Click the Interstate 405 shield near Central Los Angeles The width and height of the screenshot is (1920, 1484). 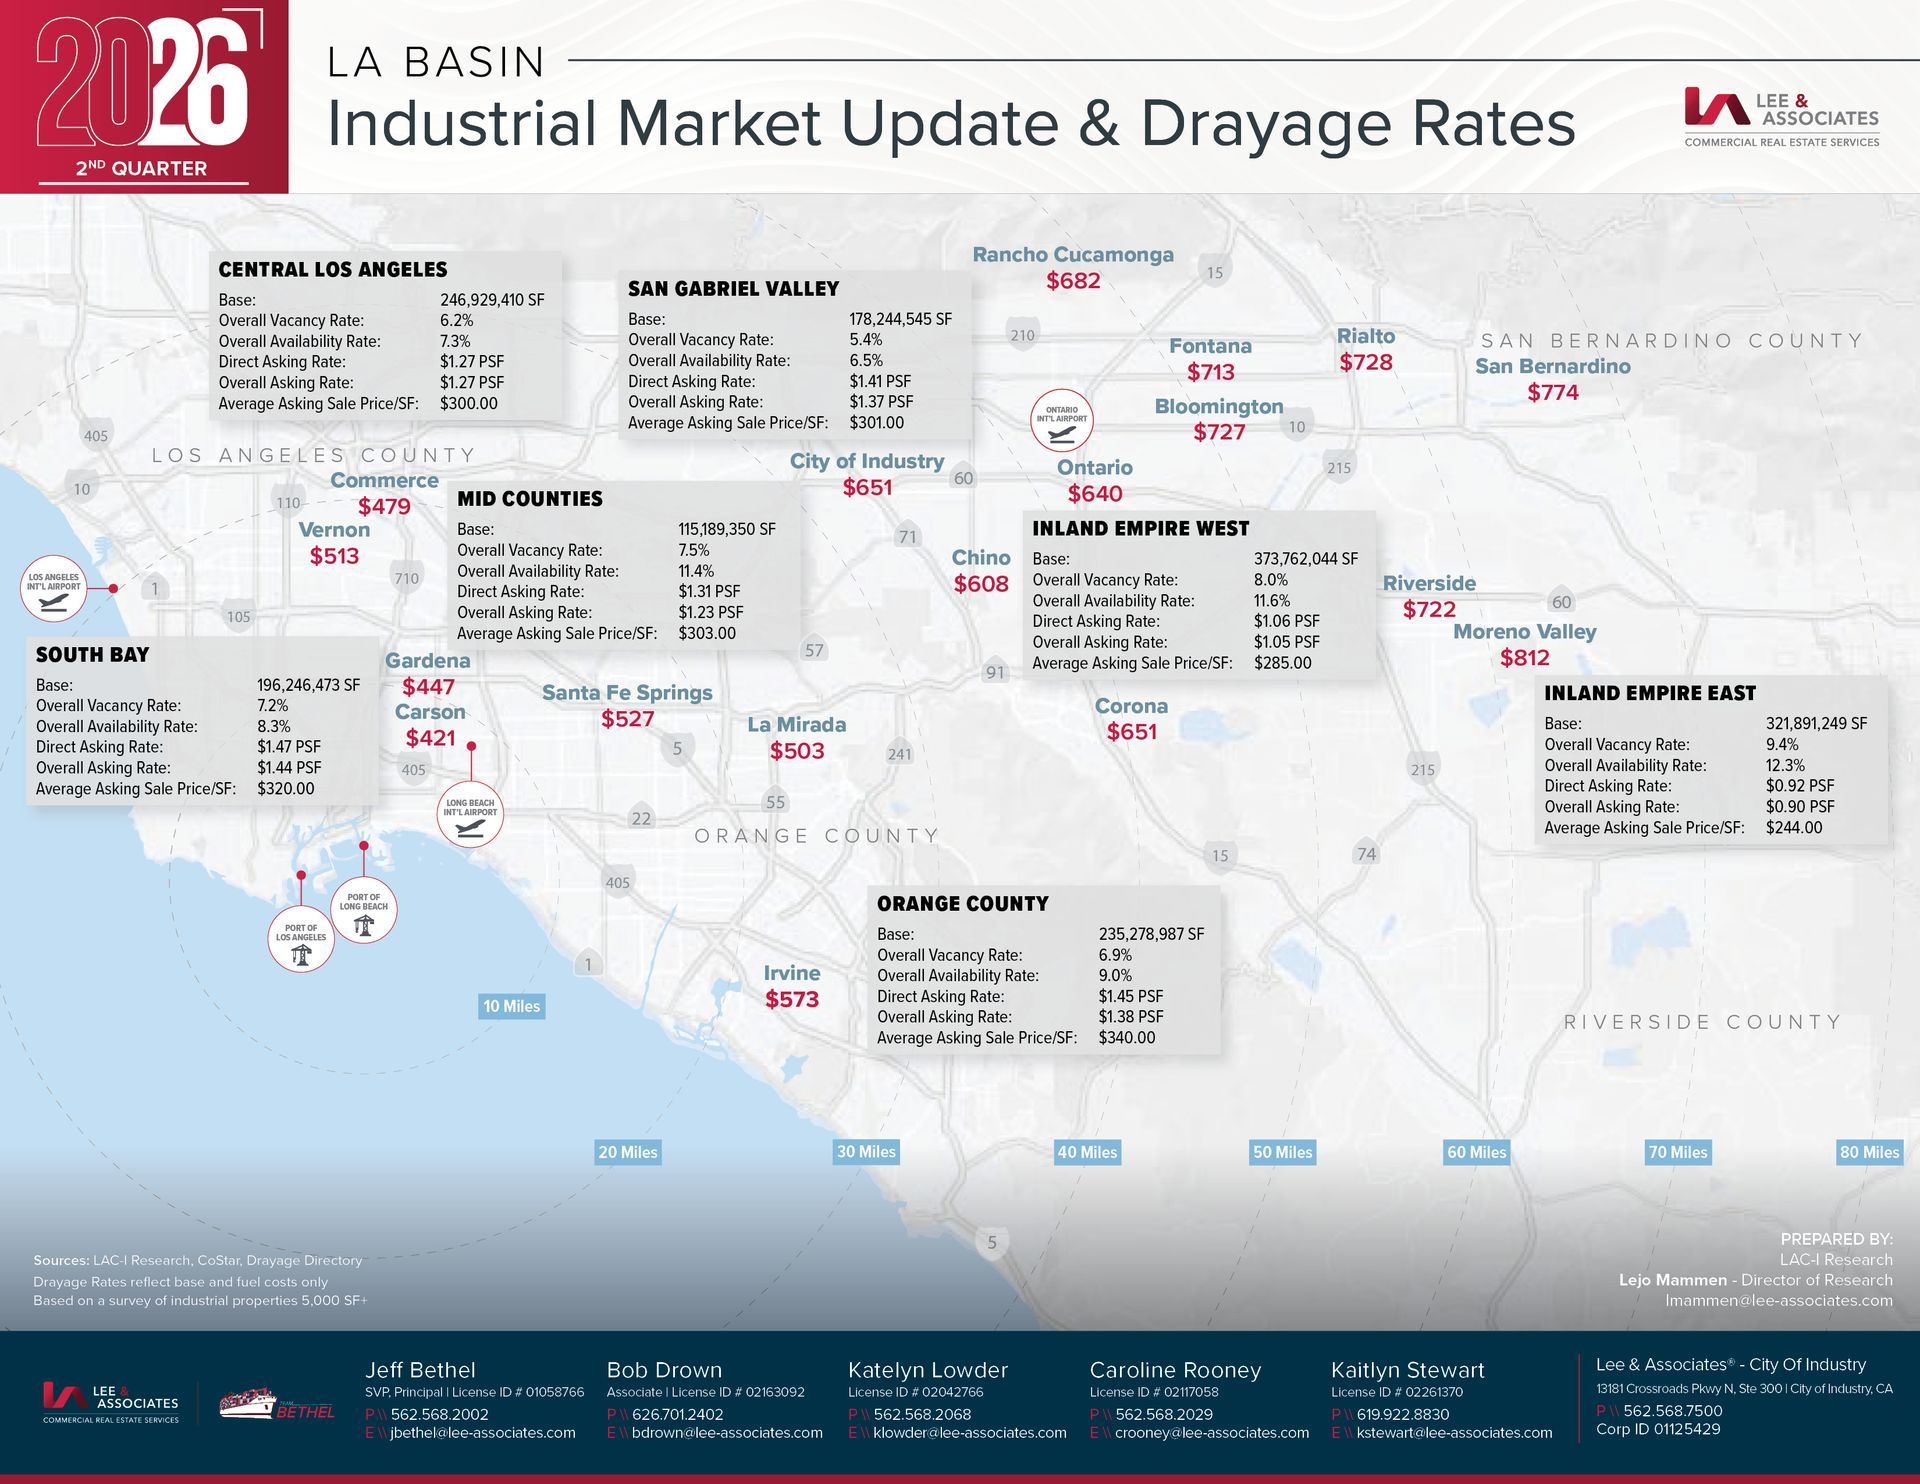pos(95,435)
